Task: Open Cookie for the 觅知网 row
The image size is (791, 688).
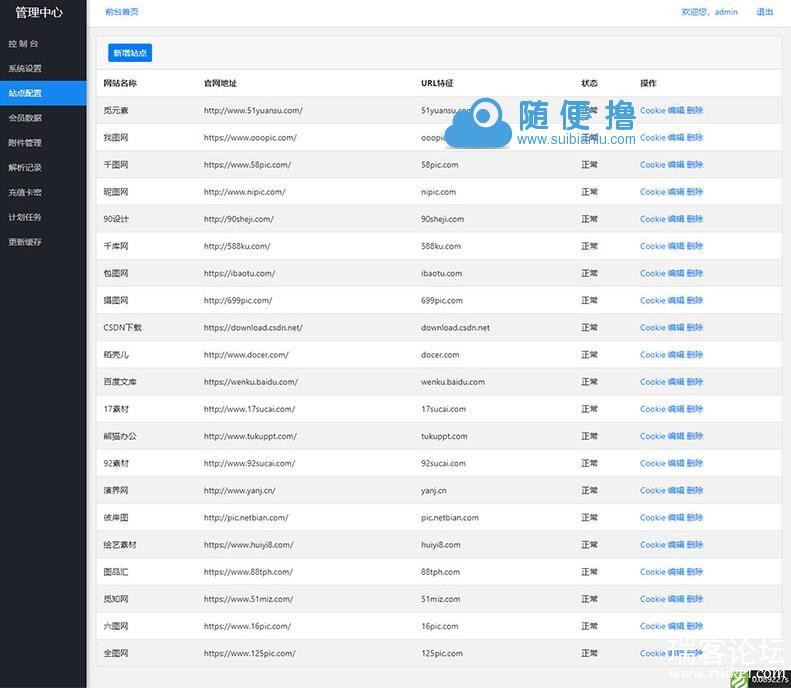Action: pyautogui.click(x=653, y=599)
